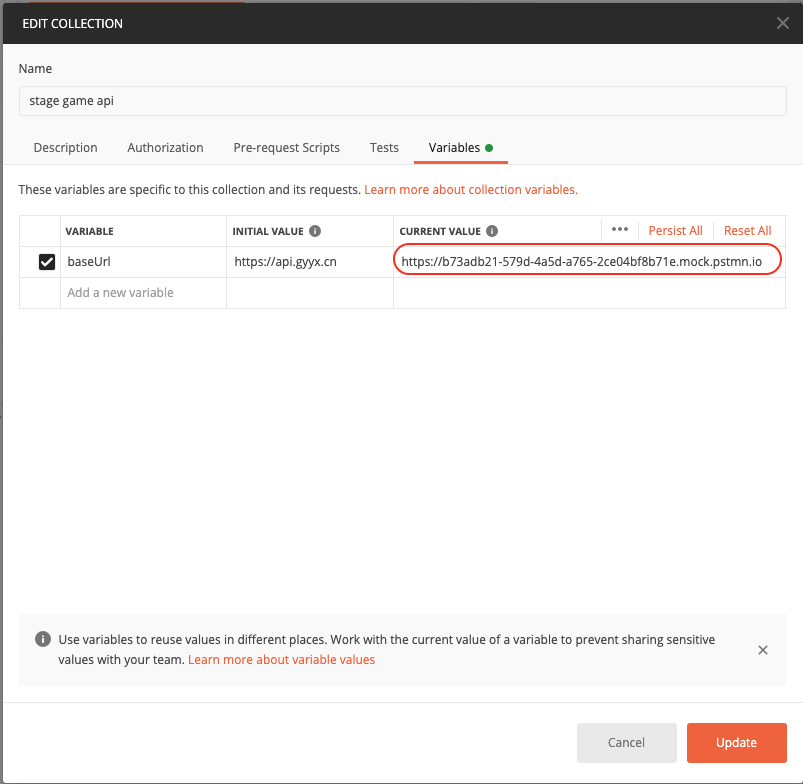The height and width of the screenshot is (784, 803).
Task: Click Add a new variable field
Action: click(x=143, y=292)
